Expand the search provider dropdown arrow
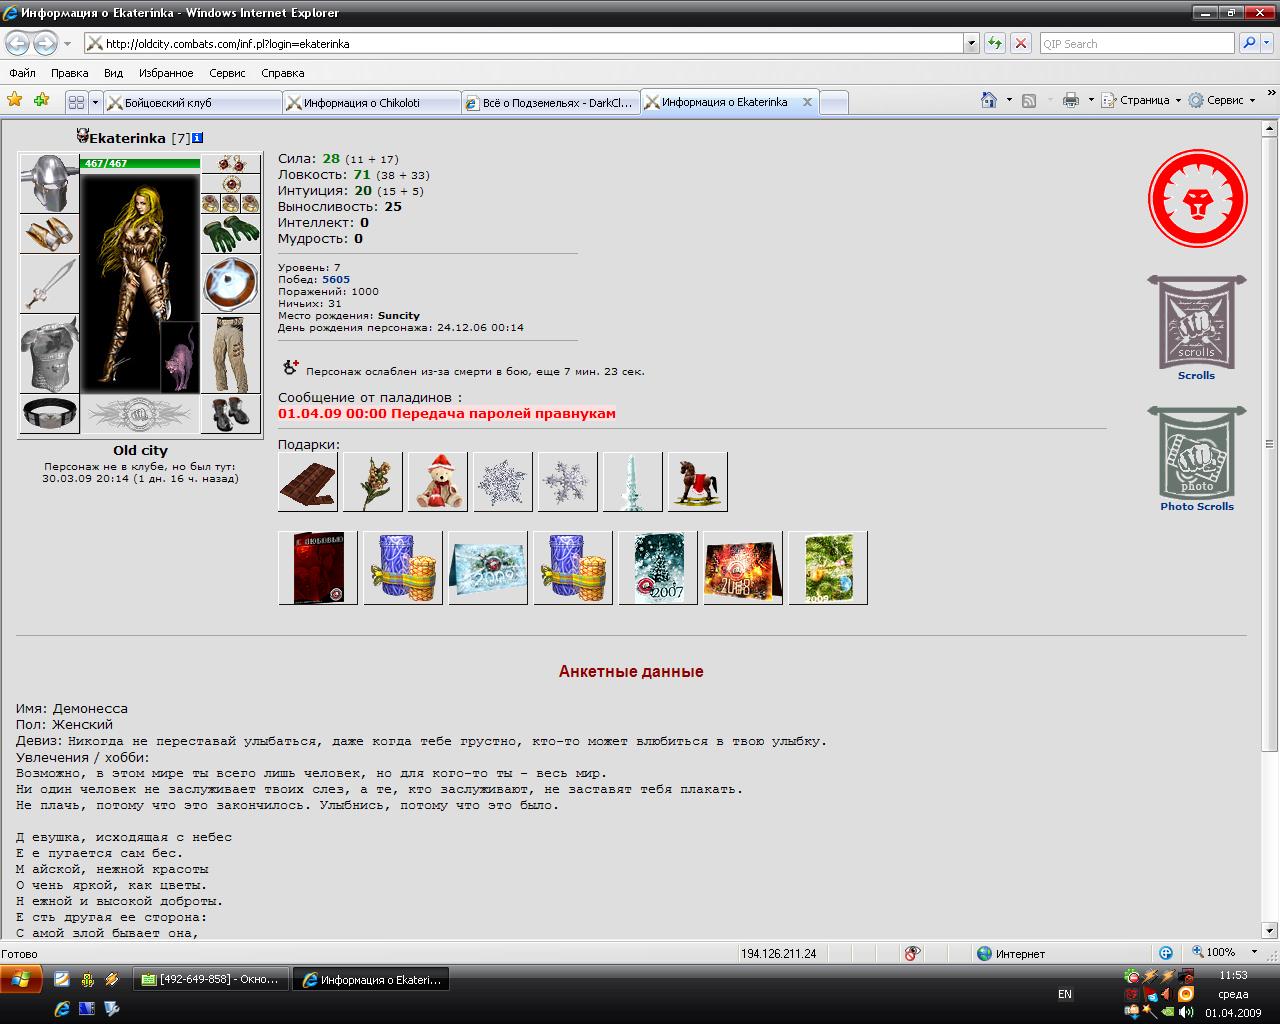The height and width of the screenshot is (1024, 1280). 1268,44
